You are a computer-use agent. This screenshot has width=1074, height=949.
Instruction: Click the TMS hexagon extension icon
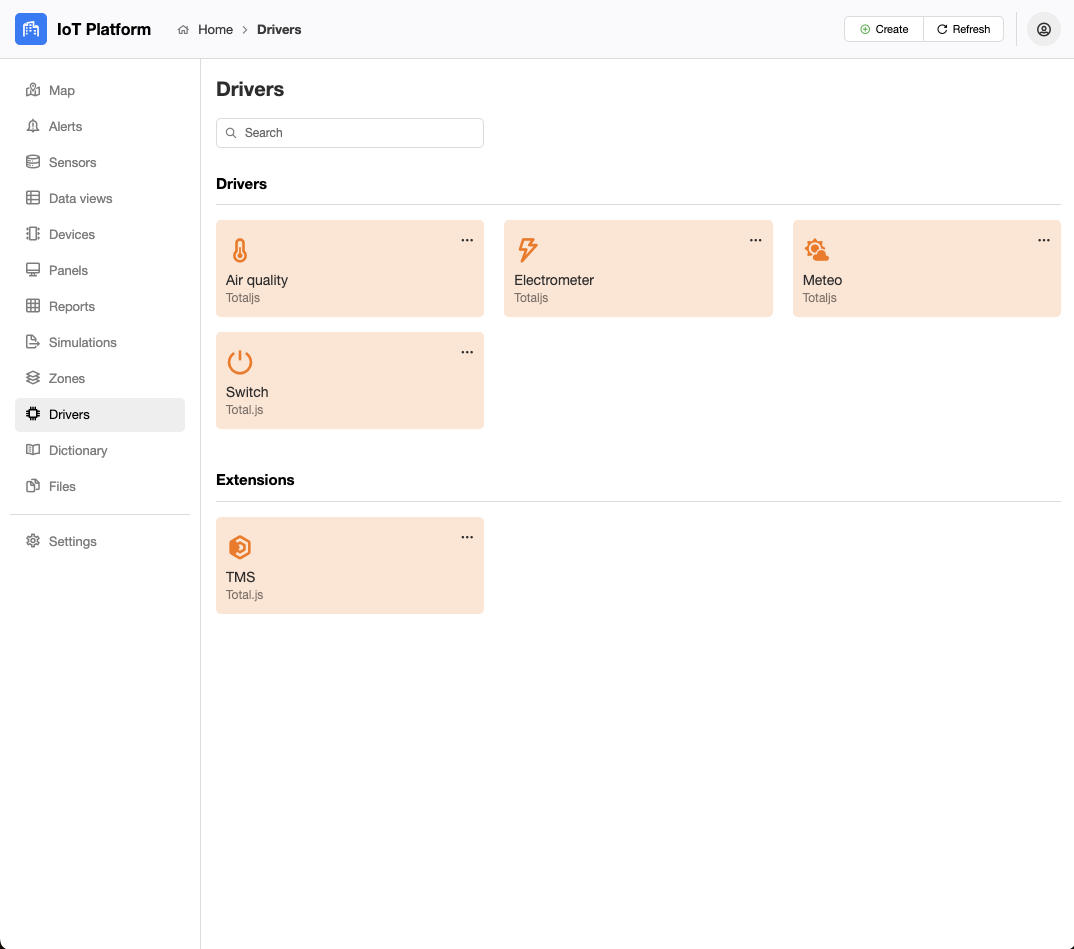tap(239, 547)
